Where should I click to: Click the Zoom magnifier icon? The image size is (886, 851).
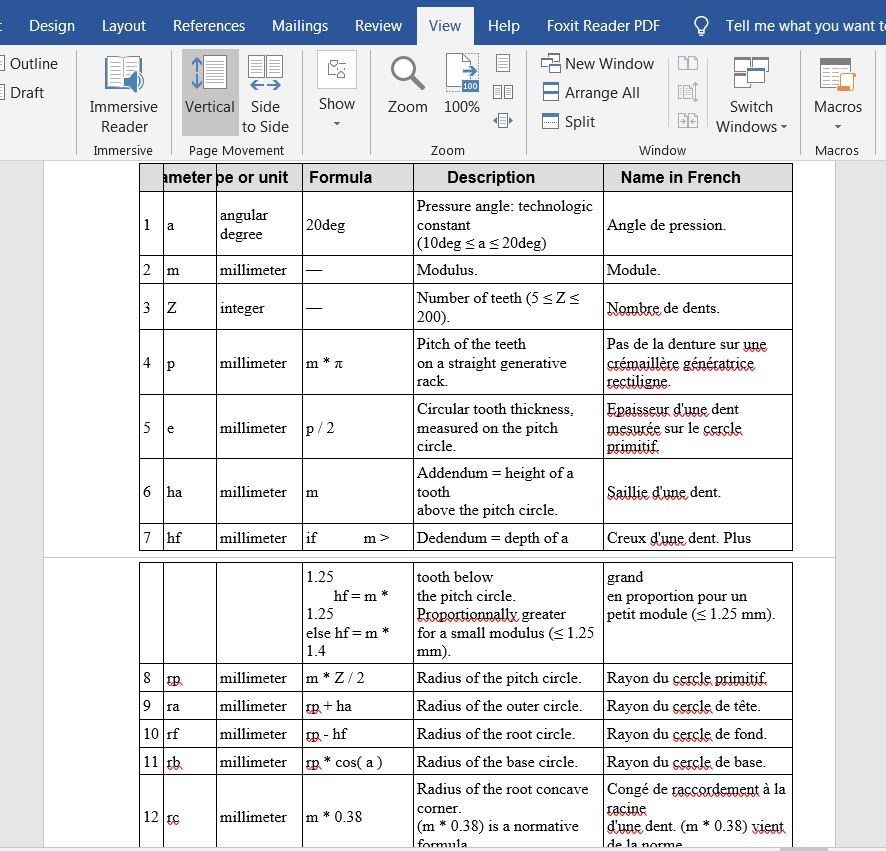tap(407, 85)
